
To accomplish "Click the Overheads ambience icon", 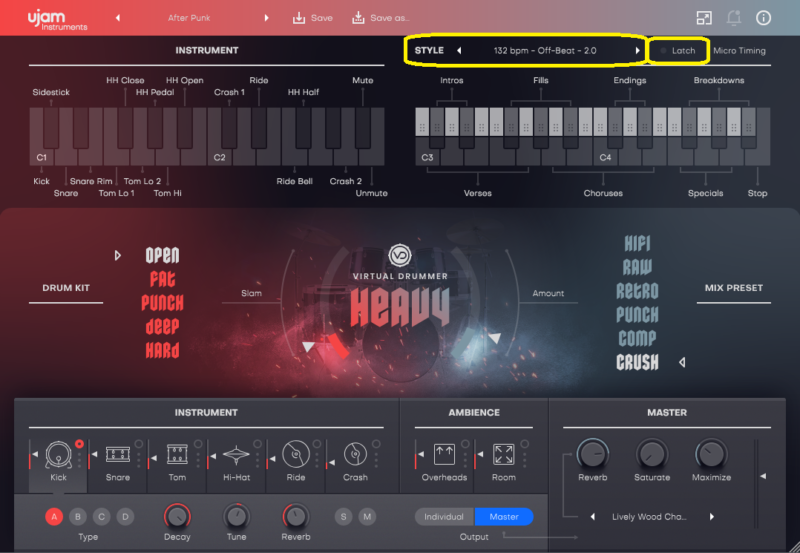I will coord(444,455).
